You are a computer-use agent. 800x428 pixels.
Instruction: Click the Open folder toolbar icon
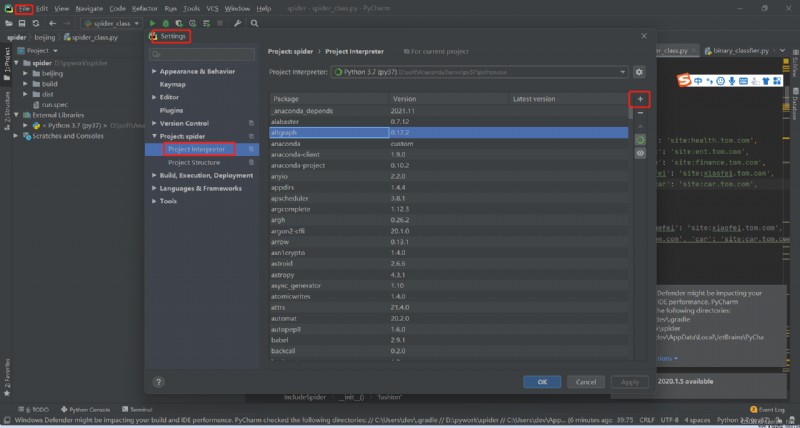[x=9, y=23]
